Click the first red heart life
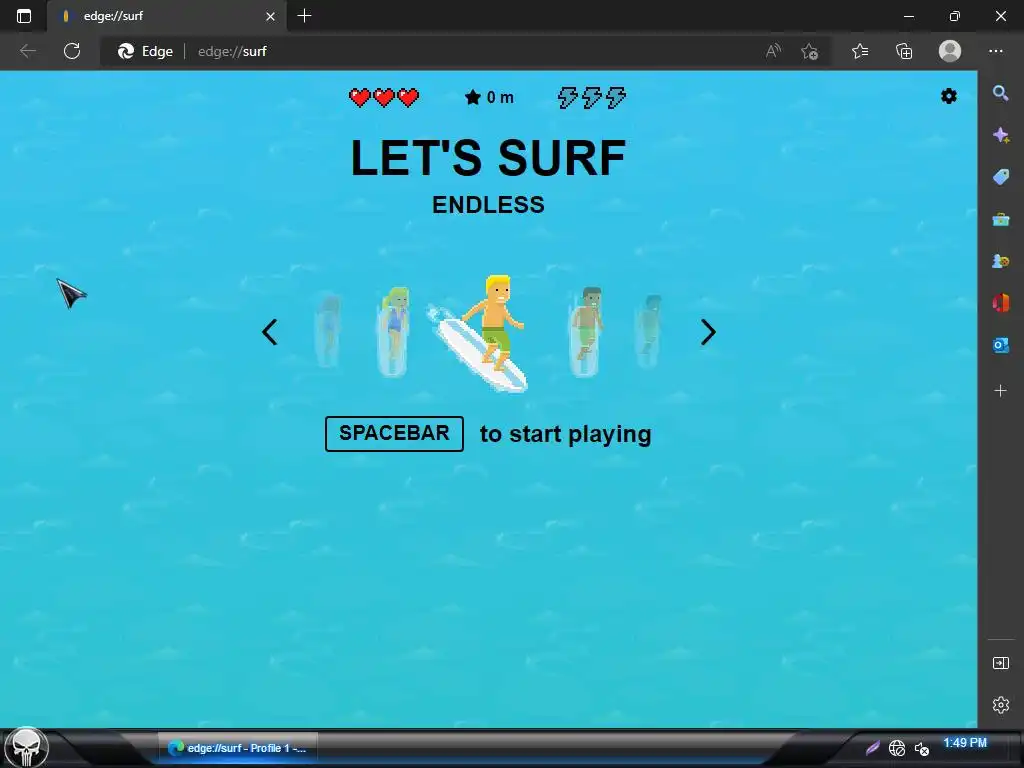Viewport: 1024px width, 768px height. [x=360, y=98]
